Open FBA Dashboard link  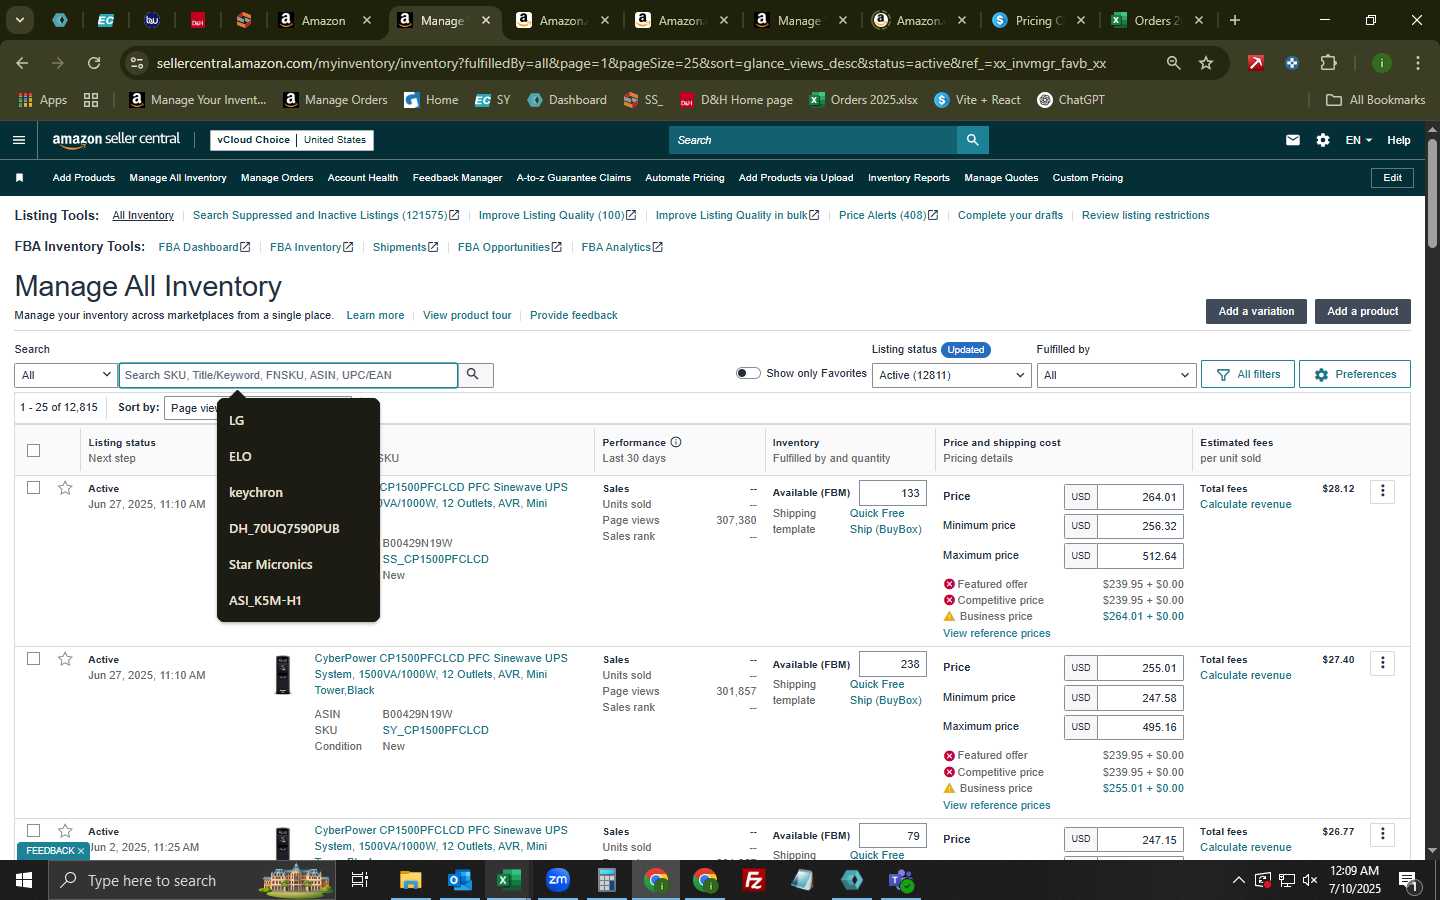point(204,247)
